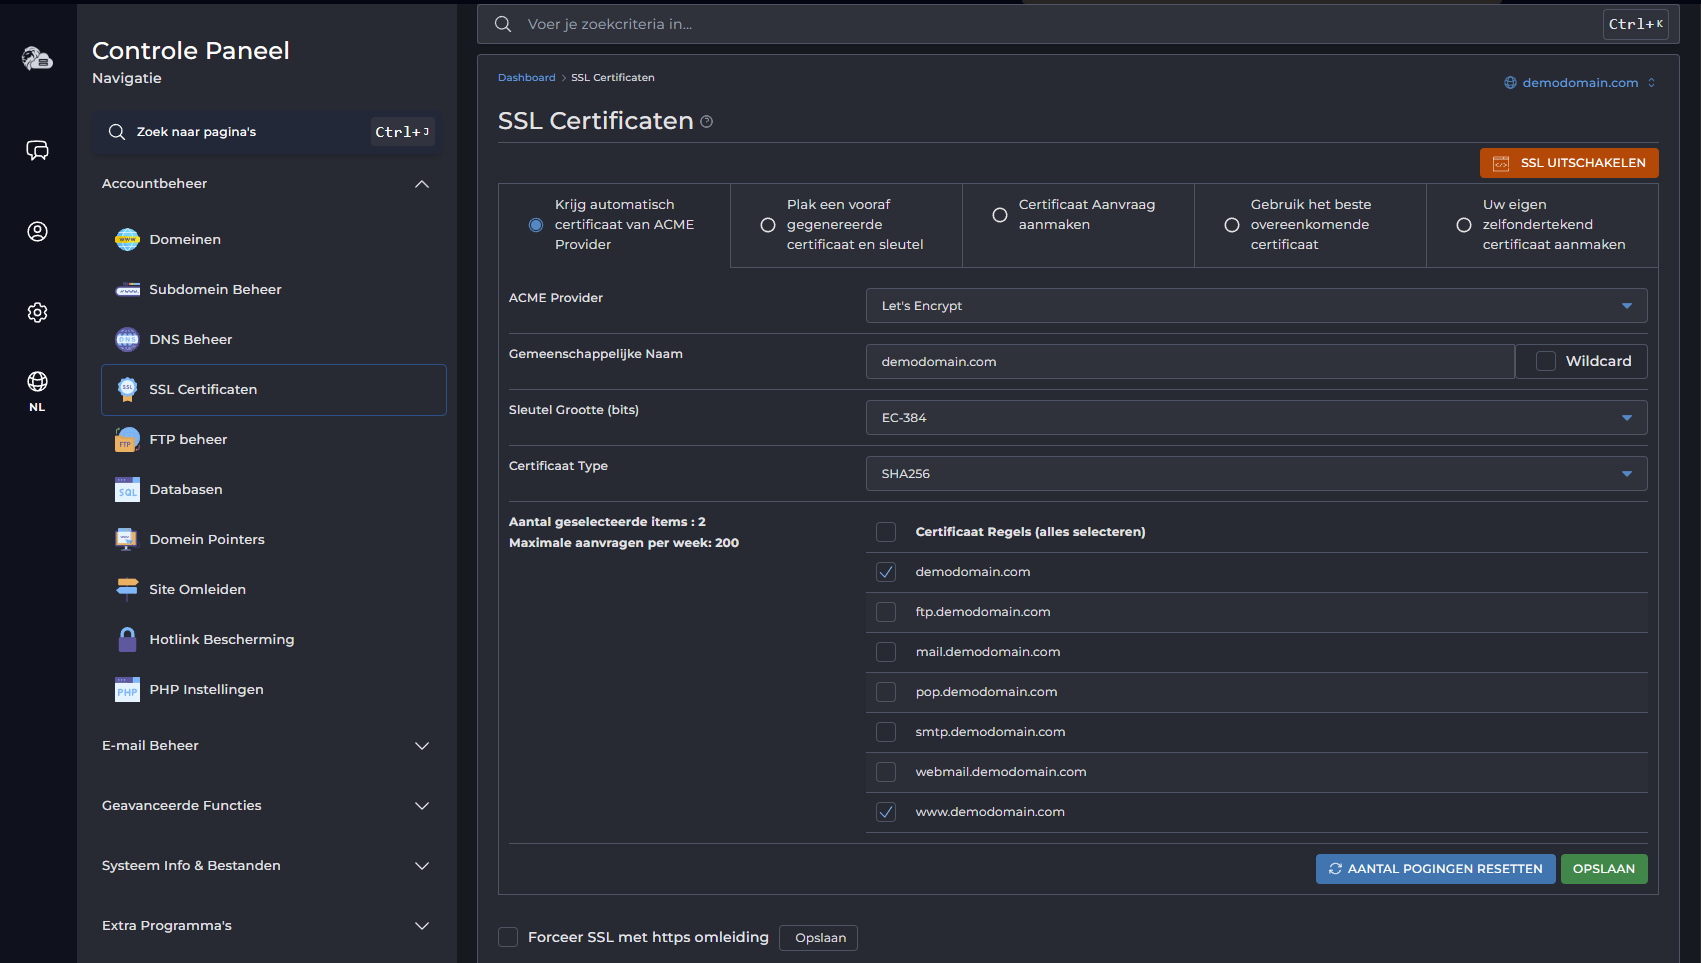Uncheck the www.demodomain.com entry
This screenshot has width=1701, height=963.
pos(886,812)
